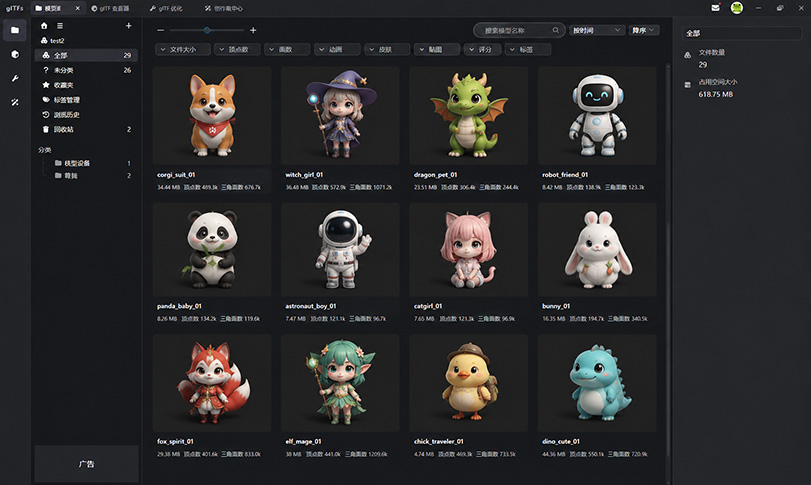Close the 模型库 tab
Screen dimensions: 811x485
[78, 8]
